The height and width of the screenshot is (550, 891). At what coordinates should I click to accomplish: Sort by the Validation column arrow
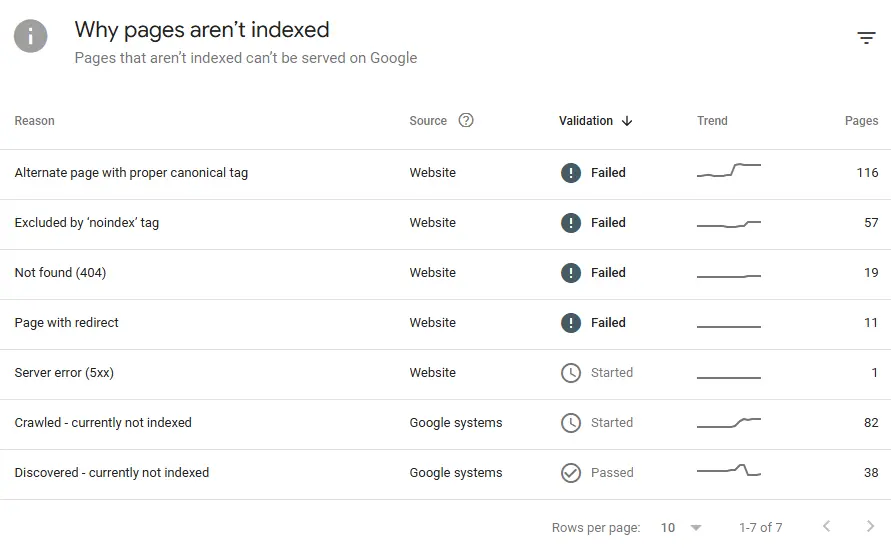[627, 121]
